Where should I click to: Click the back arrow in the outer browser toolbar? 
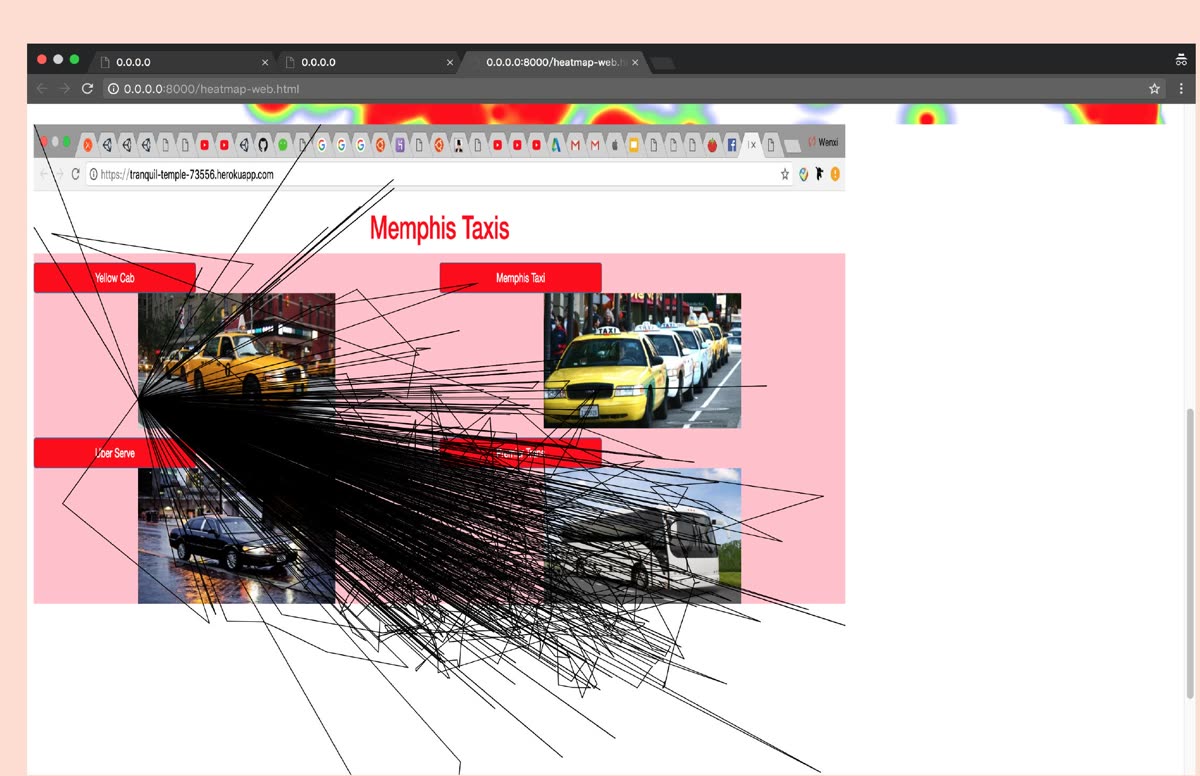tap(42, 89)
